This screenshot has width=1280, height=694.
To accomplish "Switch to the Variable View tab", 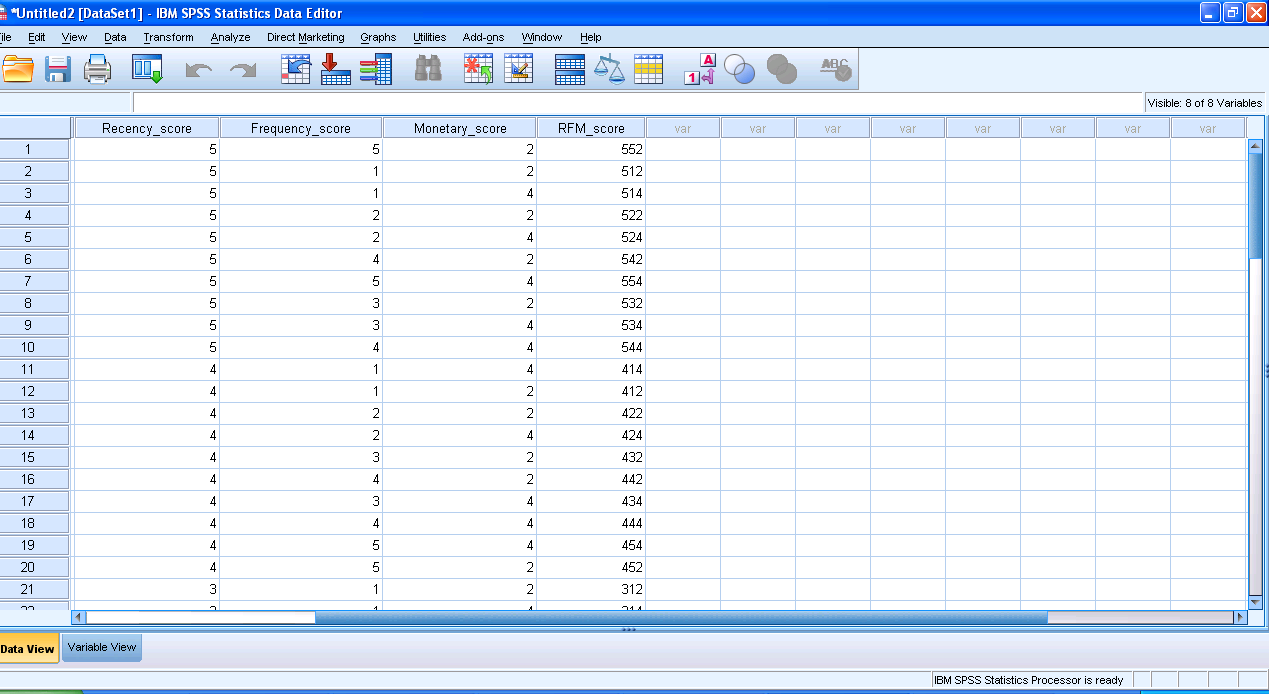I will pos(102,647).
